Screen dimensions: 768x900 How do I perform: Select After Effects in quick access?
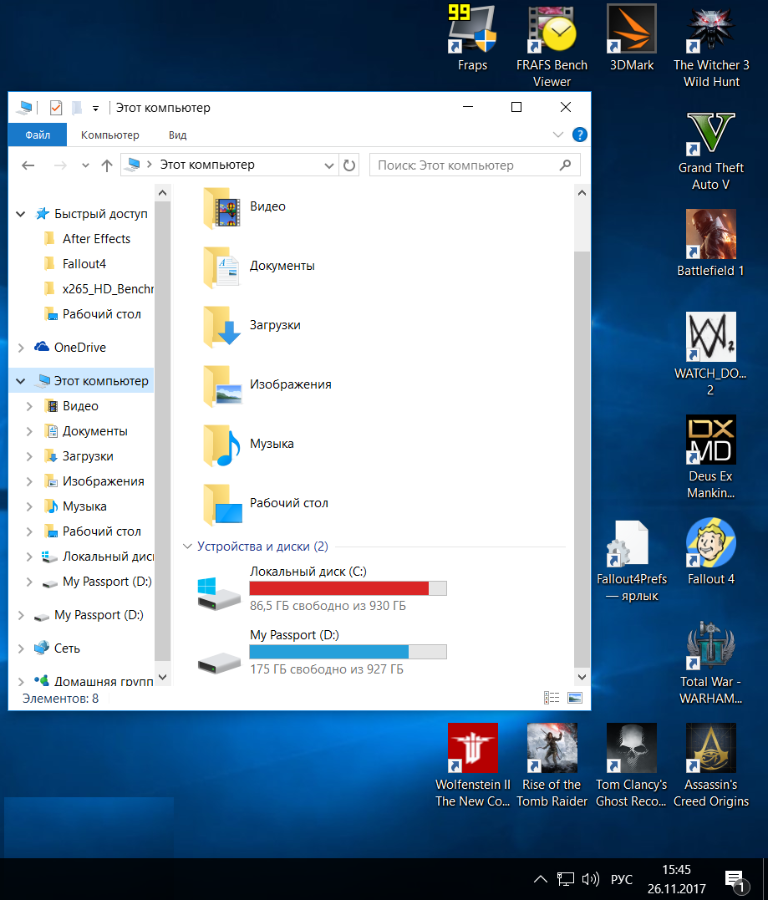(x=96, y=239)
